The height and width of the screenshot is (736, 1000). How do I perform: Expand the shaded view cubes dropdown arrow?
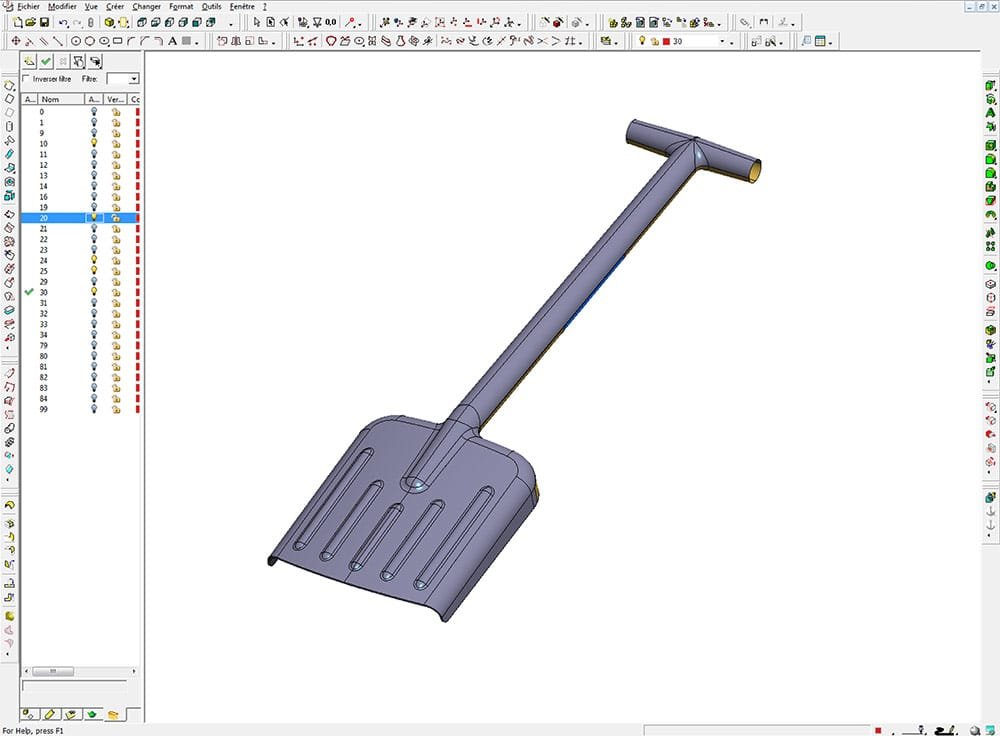(232, 22)
